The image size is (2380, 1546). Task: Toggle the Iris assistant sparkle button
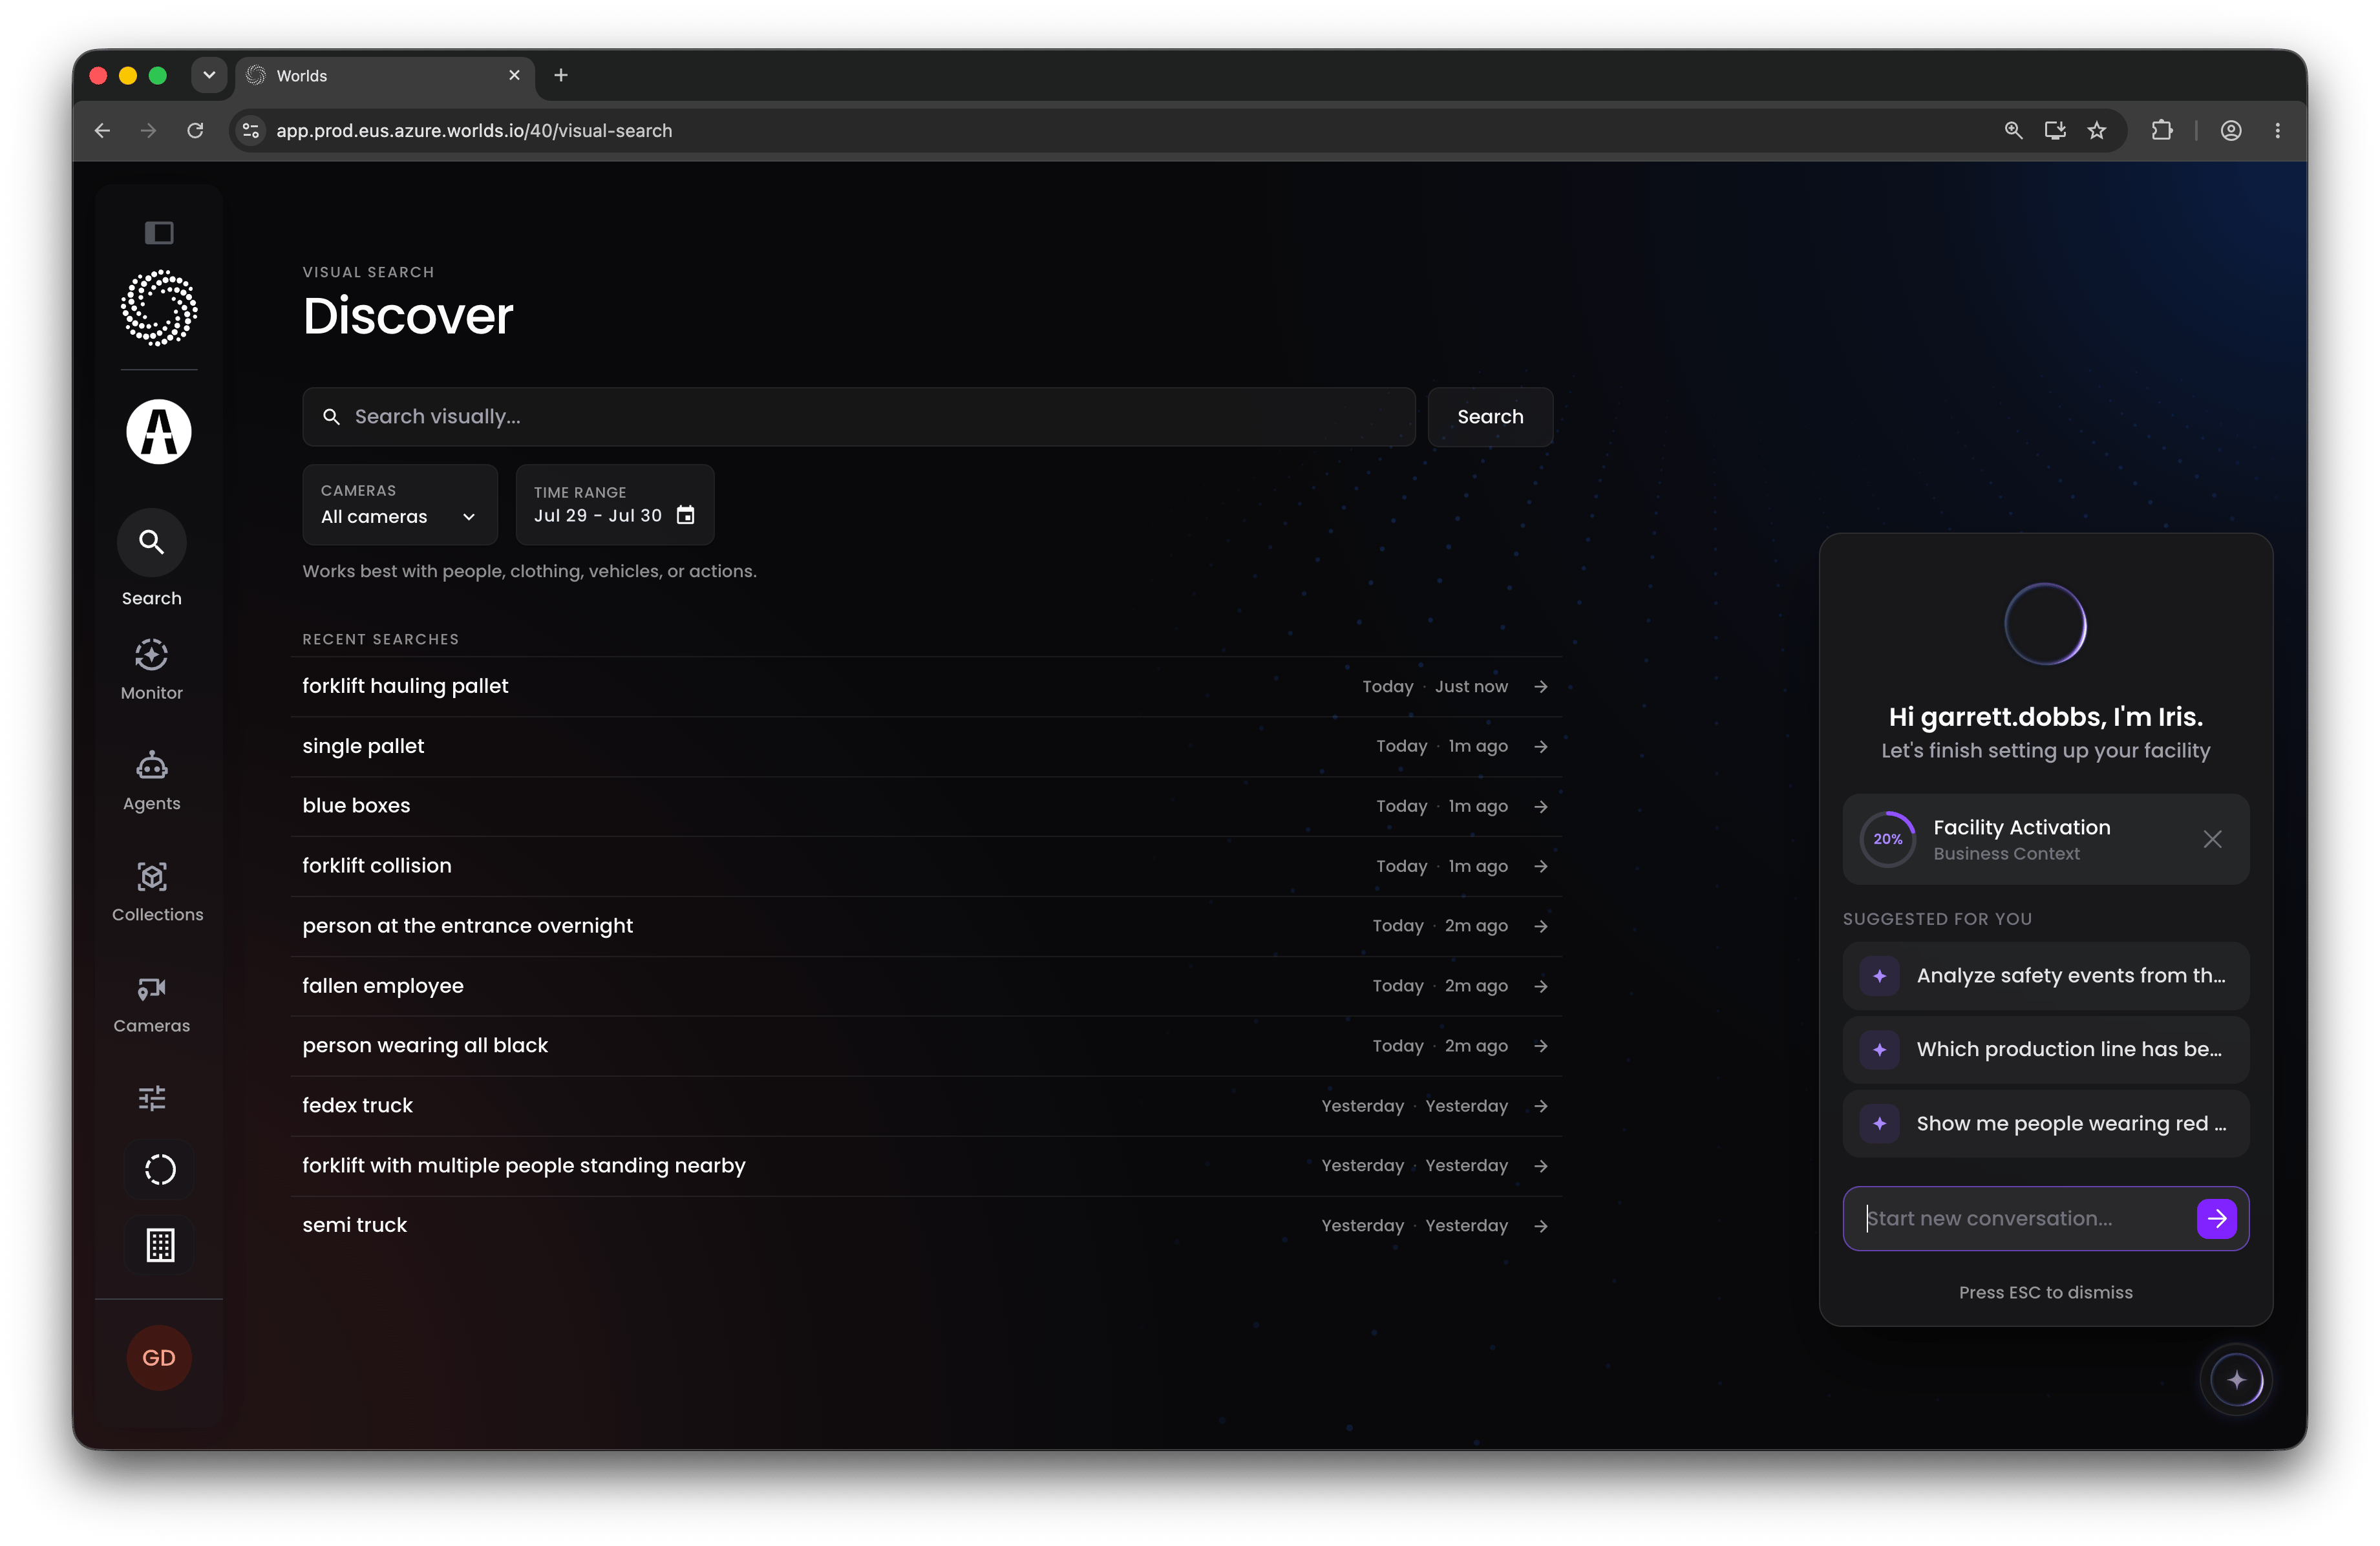2237,1380
